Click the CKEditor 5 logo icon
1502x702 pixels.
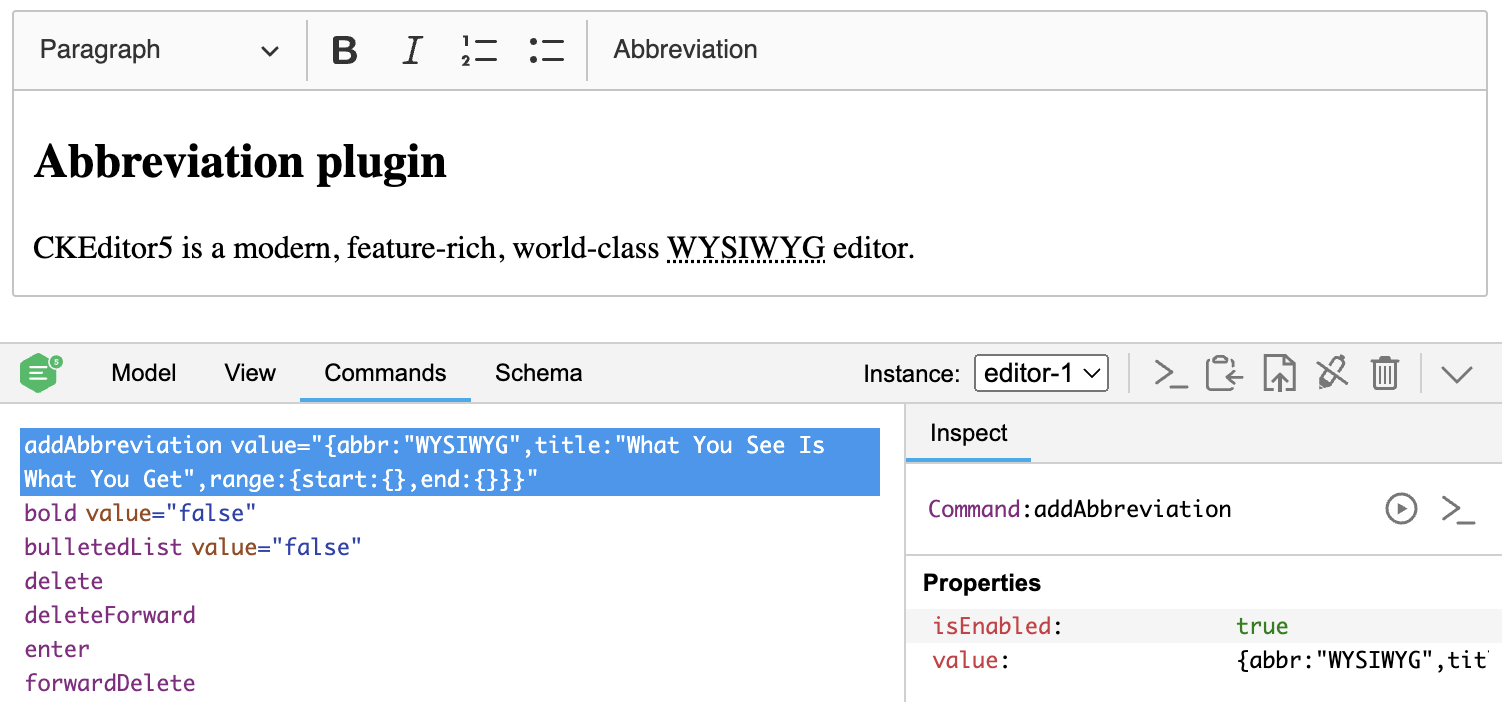pos(40,373)
